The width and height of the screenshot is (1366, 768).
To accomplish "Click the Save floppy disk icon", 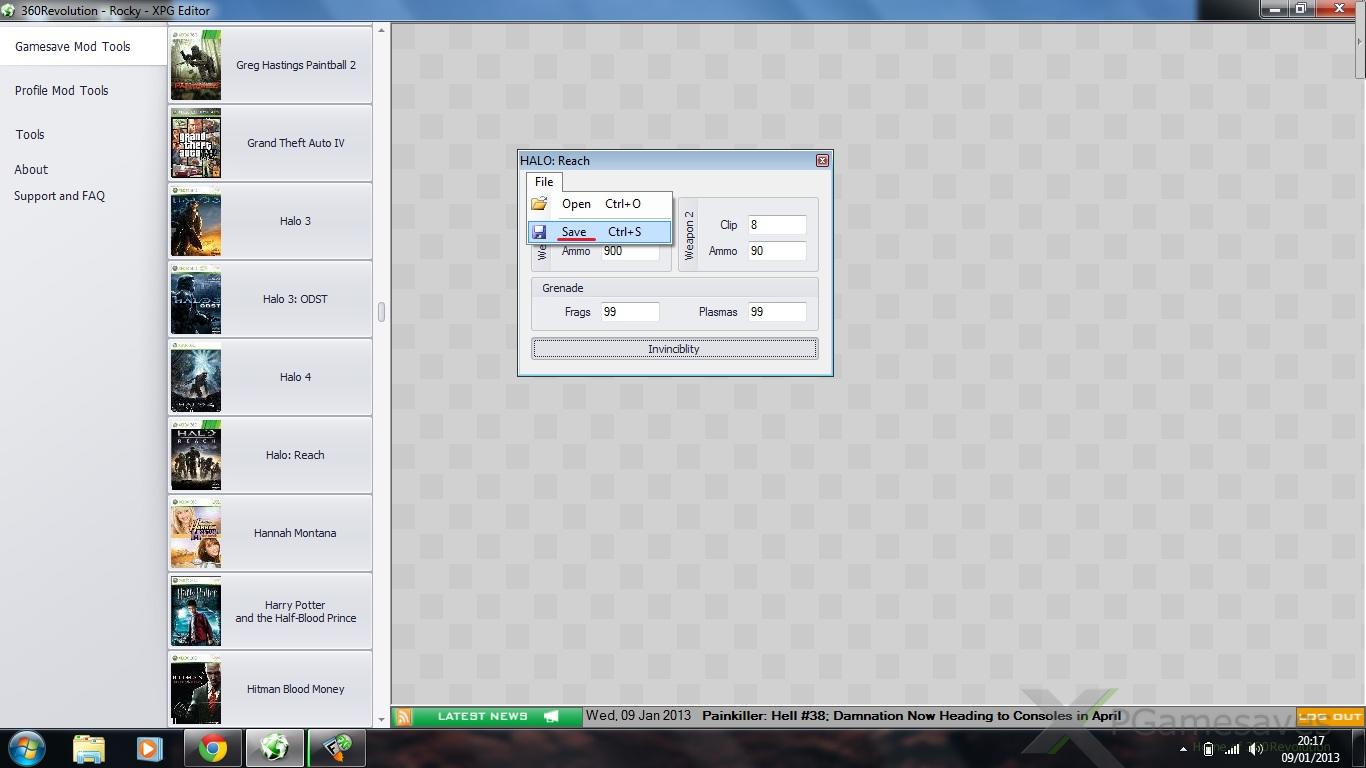I will coord(539,232).
